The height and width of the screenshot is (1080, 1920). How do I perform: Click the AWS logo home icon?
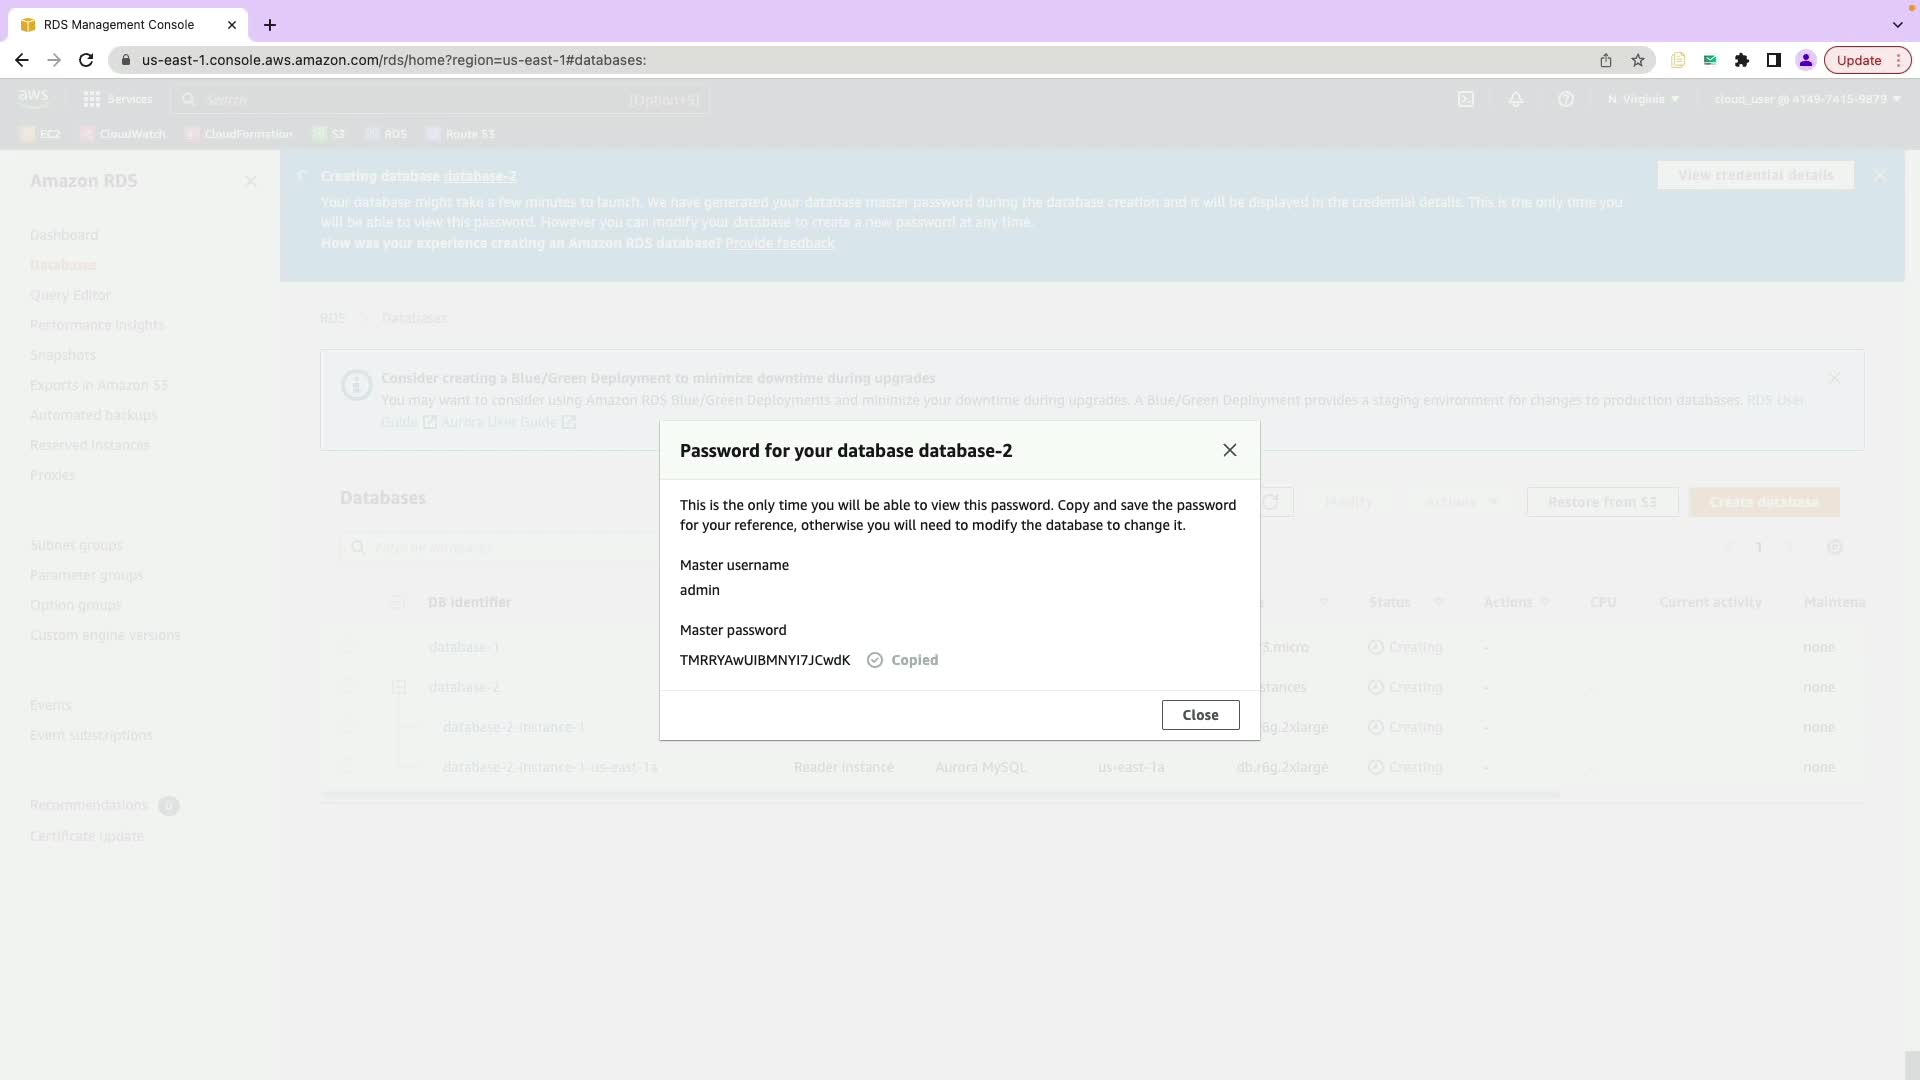coord(33,98)
